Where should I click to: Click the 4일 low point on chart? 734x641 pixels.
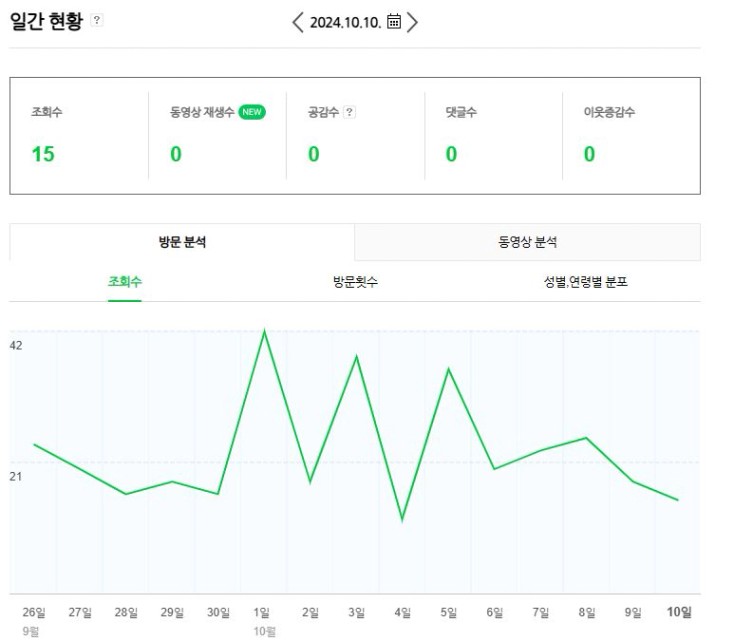402,519
